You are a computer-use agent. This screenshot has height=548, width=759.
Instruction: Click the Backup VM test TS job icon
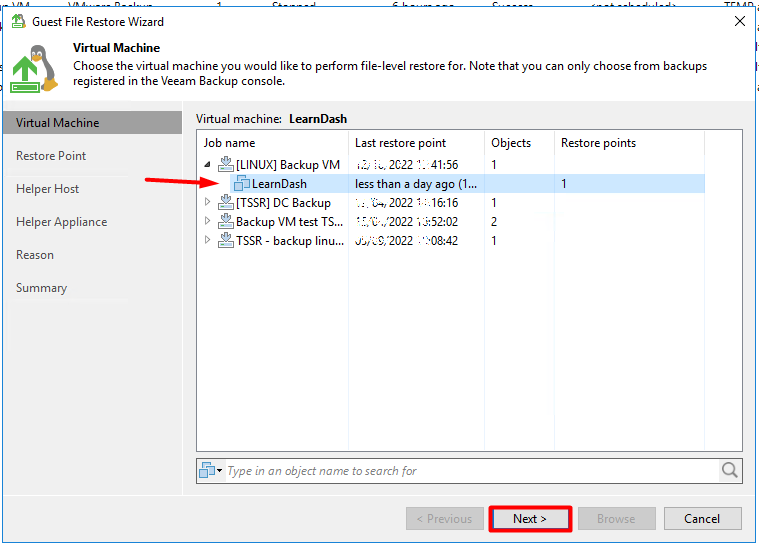pyautogui.click(x=226, y=222)
